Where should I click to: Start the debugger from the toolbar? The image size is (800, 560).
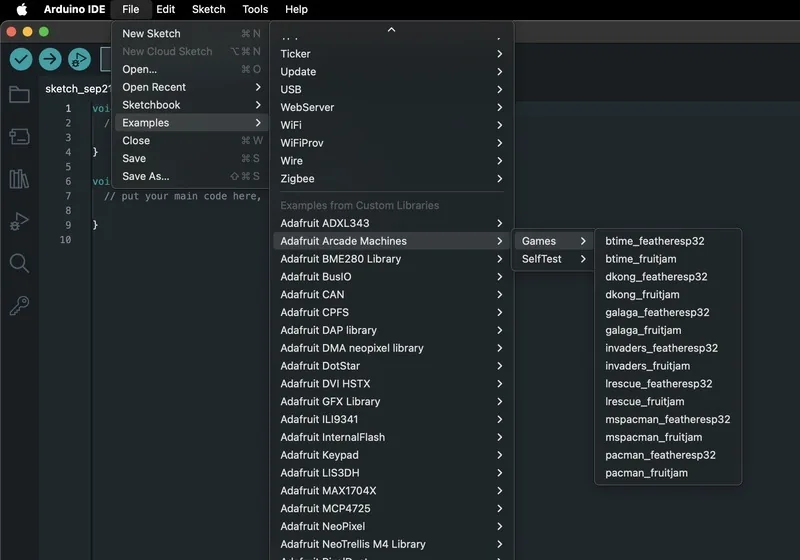click(79, 59)
